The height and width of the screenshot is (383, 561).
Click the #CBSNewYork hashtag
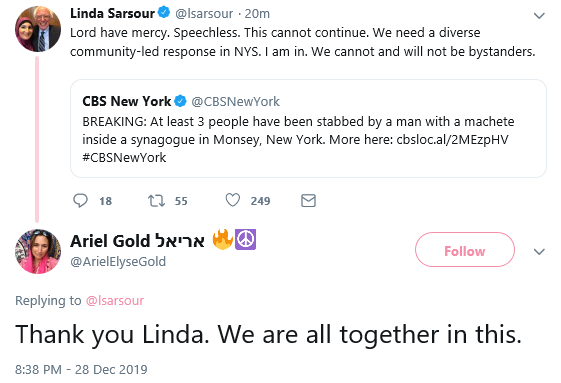[124, 157]
